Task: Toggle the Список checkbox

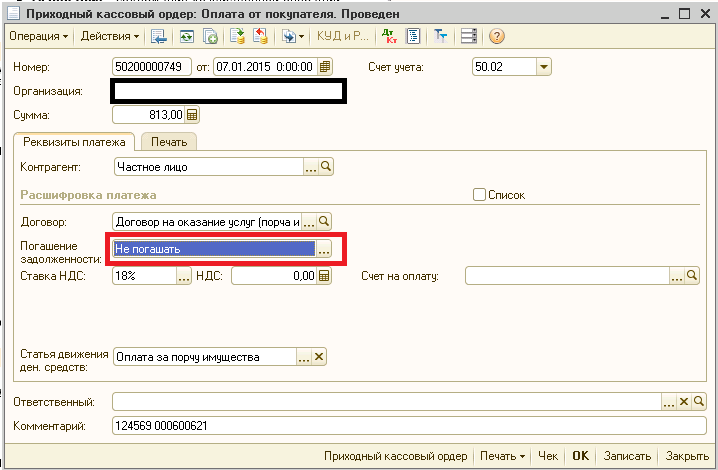Action: (x=479, y=195)
